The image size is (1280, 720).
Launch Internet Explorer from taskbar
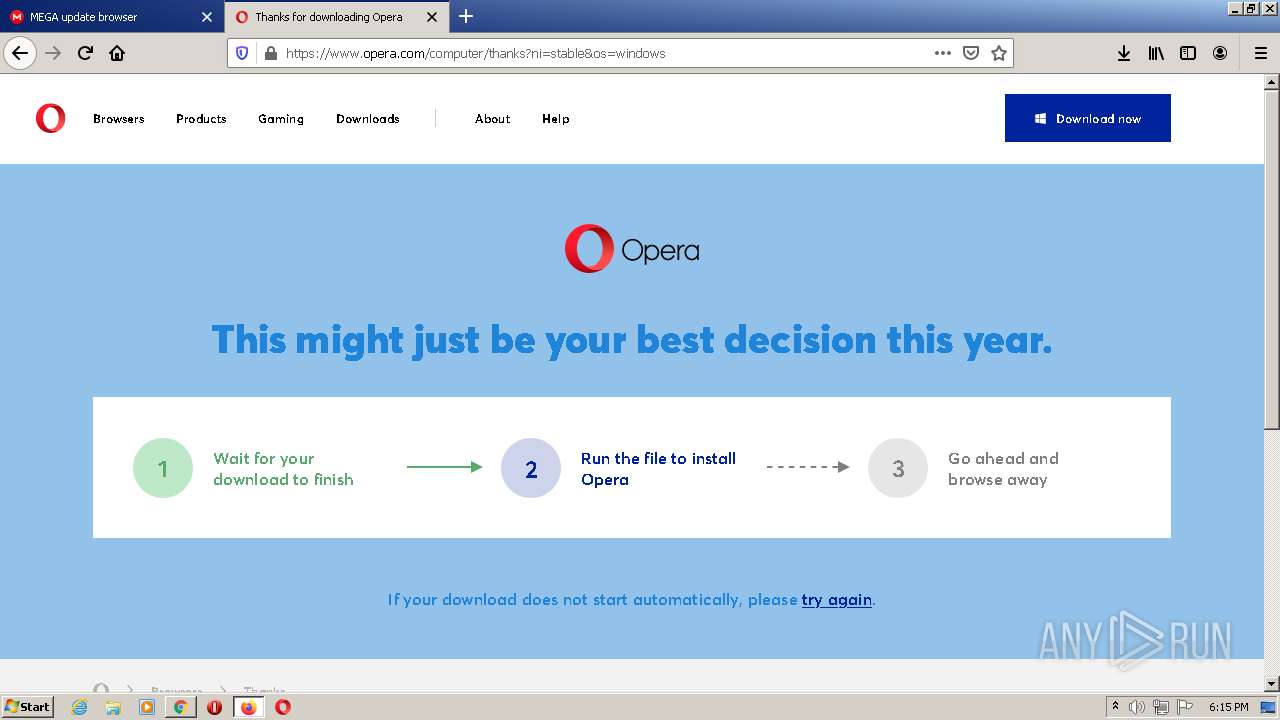pos(80,707)
